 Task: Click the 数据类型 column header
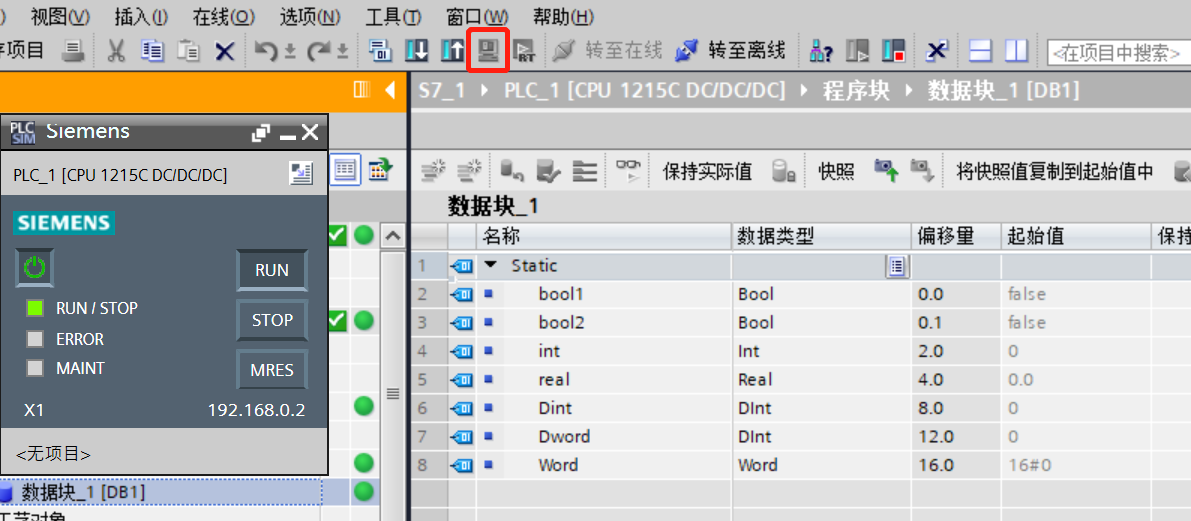821,237
